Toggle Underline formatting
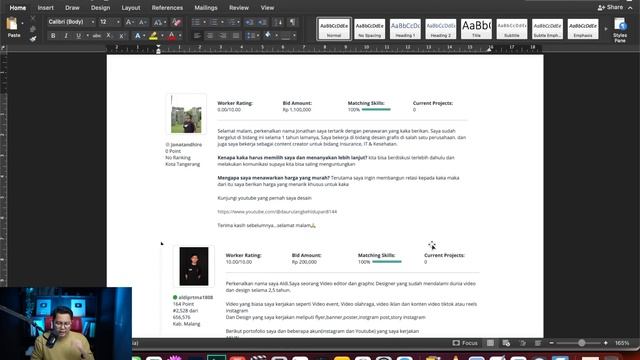This screenshot has width=640, height=360. [x=78, y=36]
